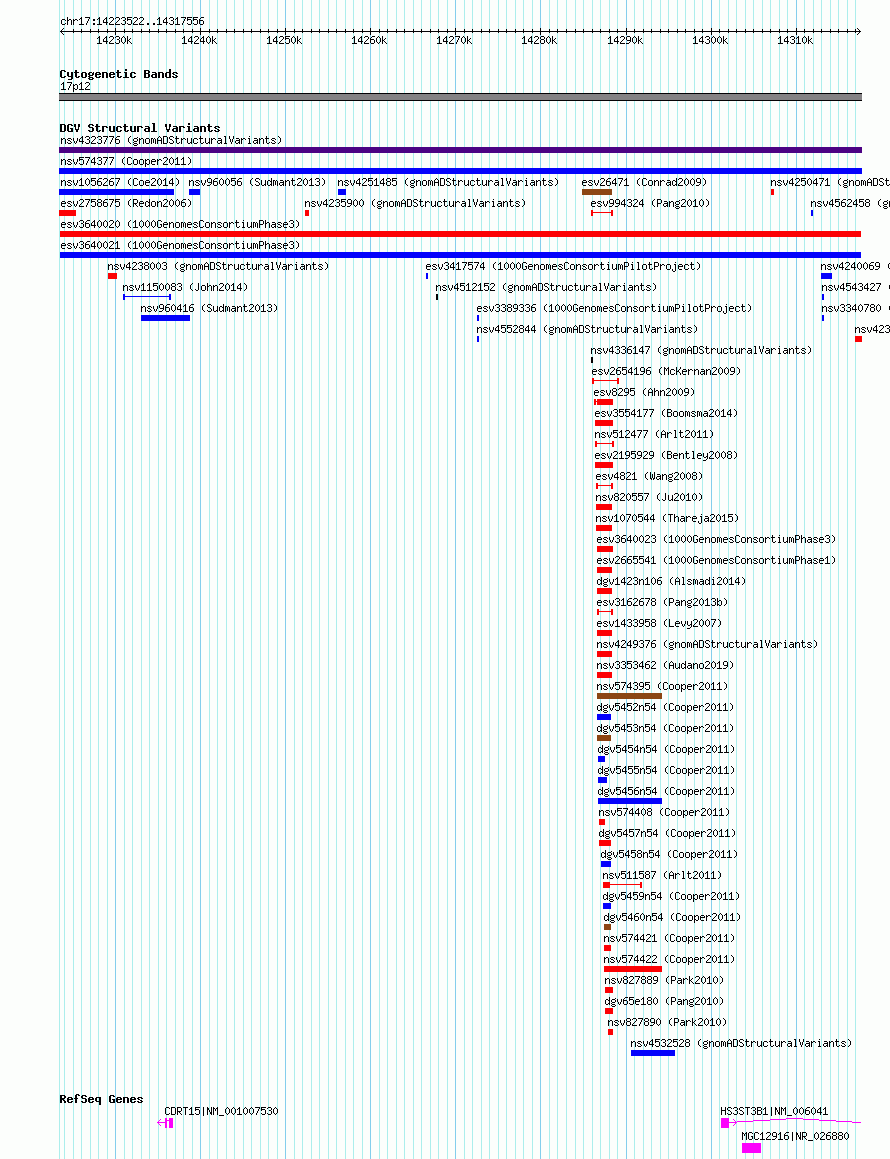
Task: Click esv3640021 1000Genomes Phase3 label
Action: (x=180, y=245)
